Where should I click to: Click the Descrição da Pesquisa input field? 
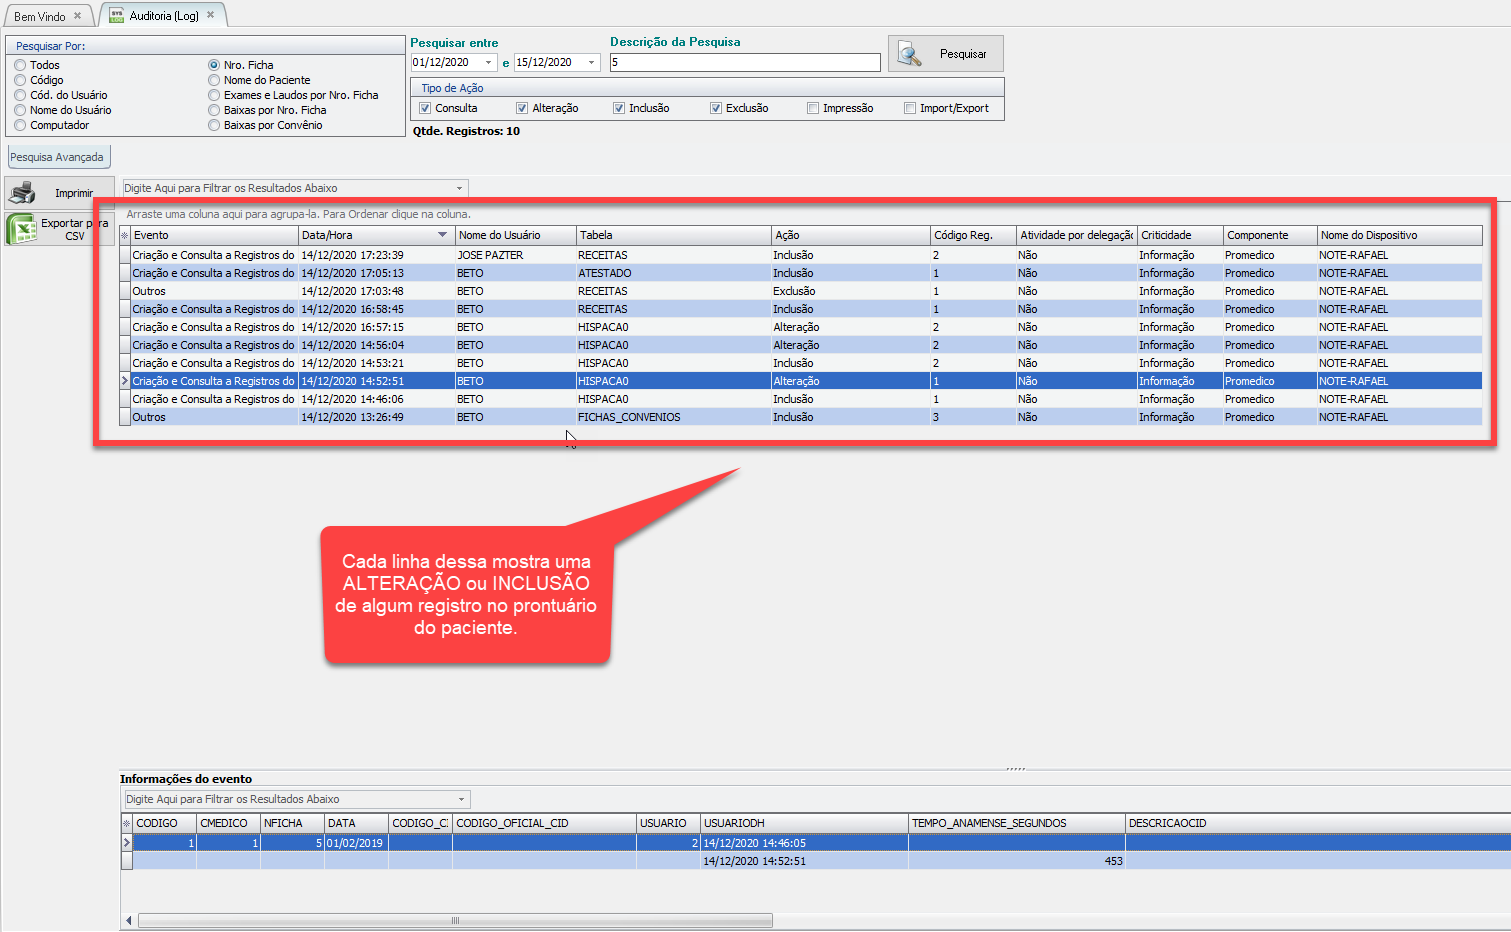point(744,62)
